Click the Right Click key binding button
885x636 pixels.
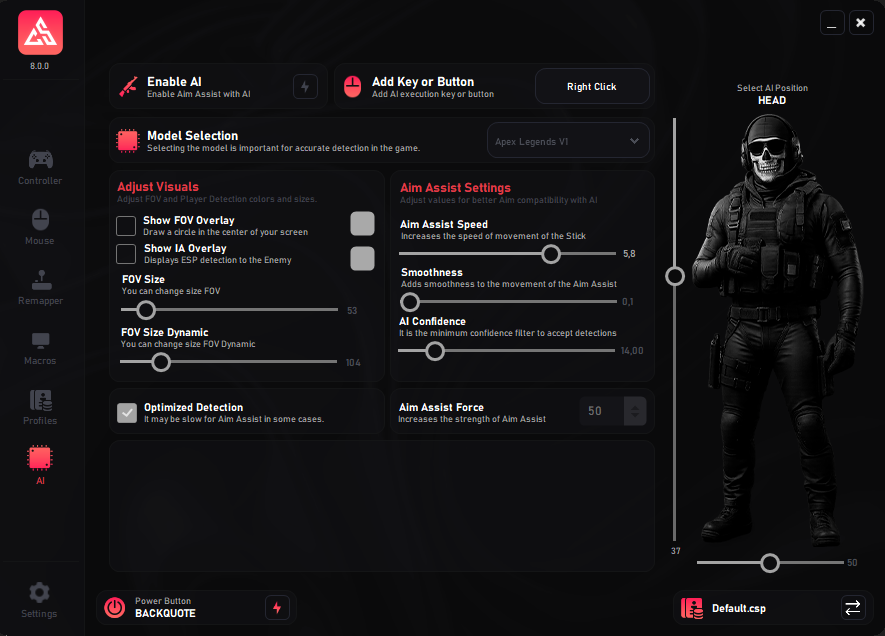592,86
